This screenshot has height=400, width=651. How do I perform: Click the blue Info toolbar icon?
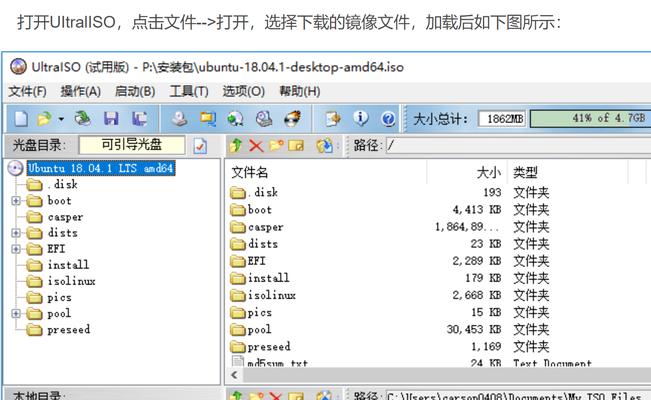click(x=360, y=119)
